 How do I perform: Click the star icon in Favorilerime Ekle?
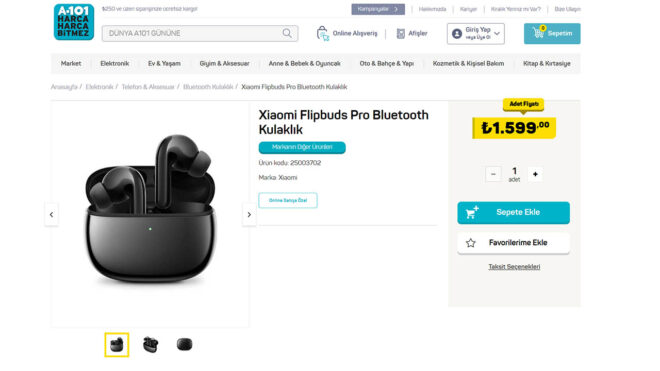tap(471, 243)
